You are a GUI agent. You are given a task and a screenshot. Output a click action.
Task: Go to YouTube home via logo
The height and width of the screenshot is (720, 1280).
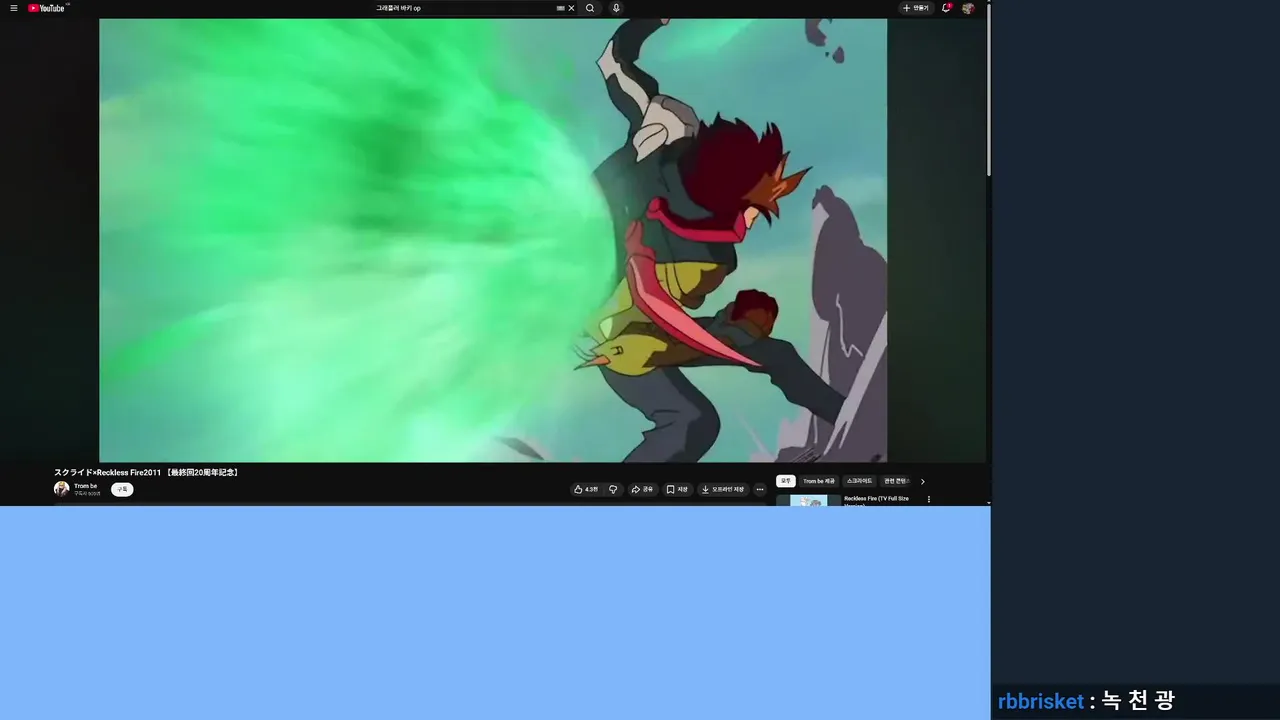tap(48, 8)
